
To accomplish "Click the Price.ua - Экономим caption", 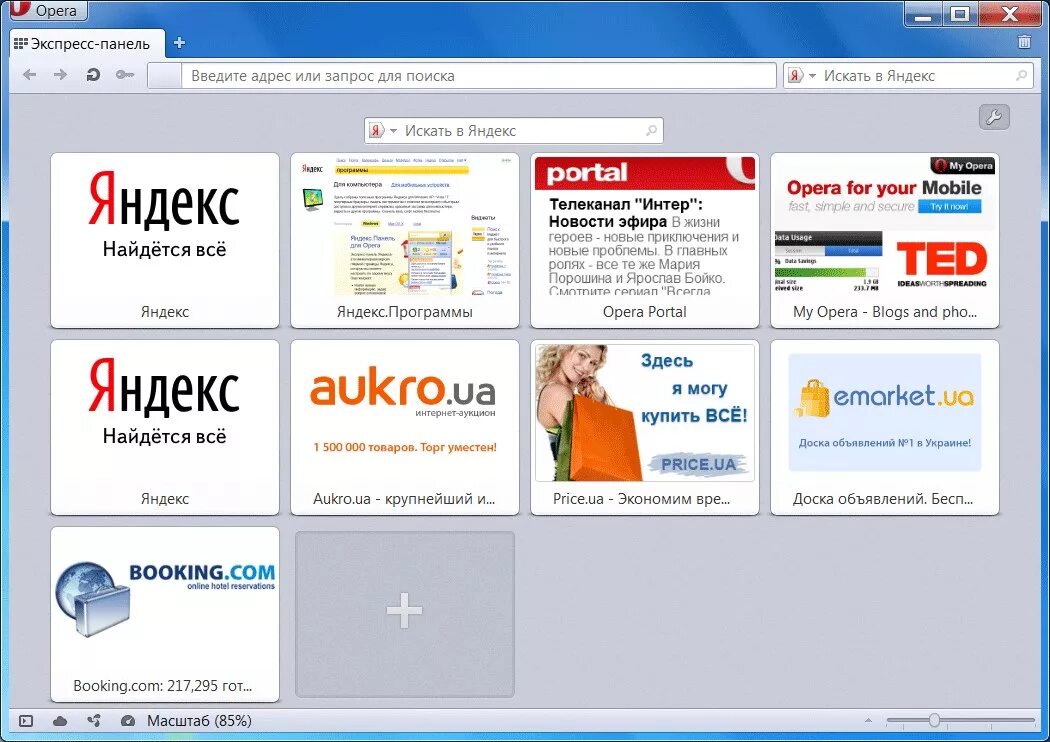I will 642,499.
